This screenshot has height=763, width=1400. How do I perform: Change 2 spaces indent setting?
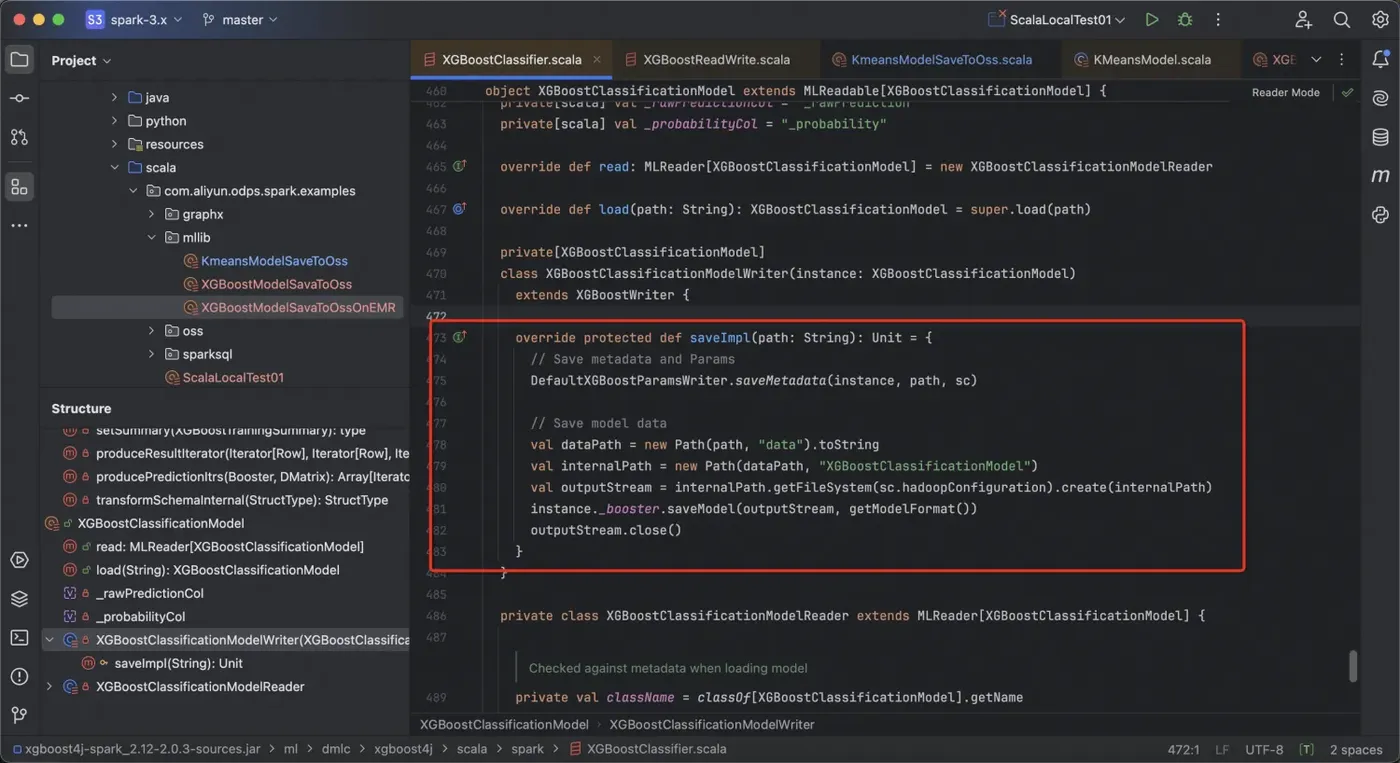(x=1355, y=749)
